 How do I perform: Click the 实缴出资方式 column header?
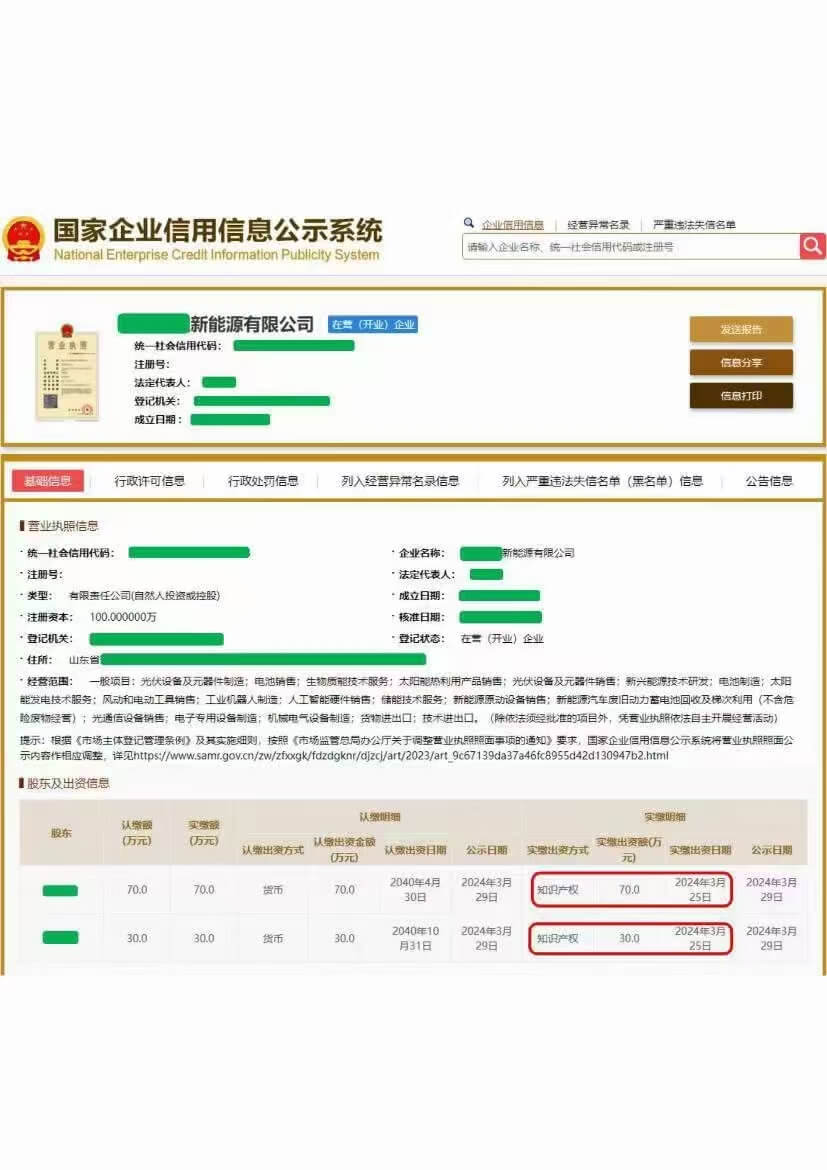tap(558, 850)
